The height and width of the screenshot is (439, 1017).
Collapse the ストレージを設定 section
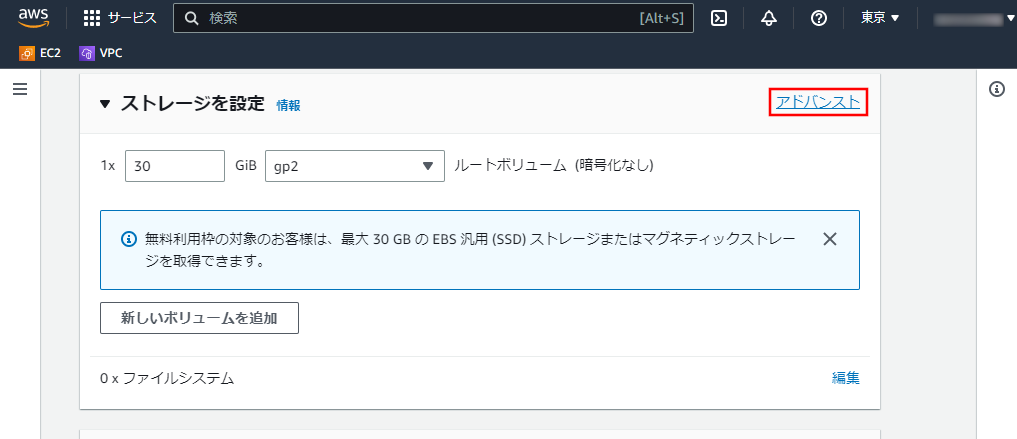(105, 104)
